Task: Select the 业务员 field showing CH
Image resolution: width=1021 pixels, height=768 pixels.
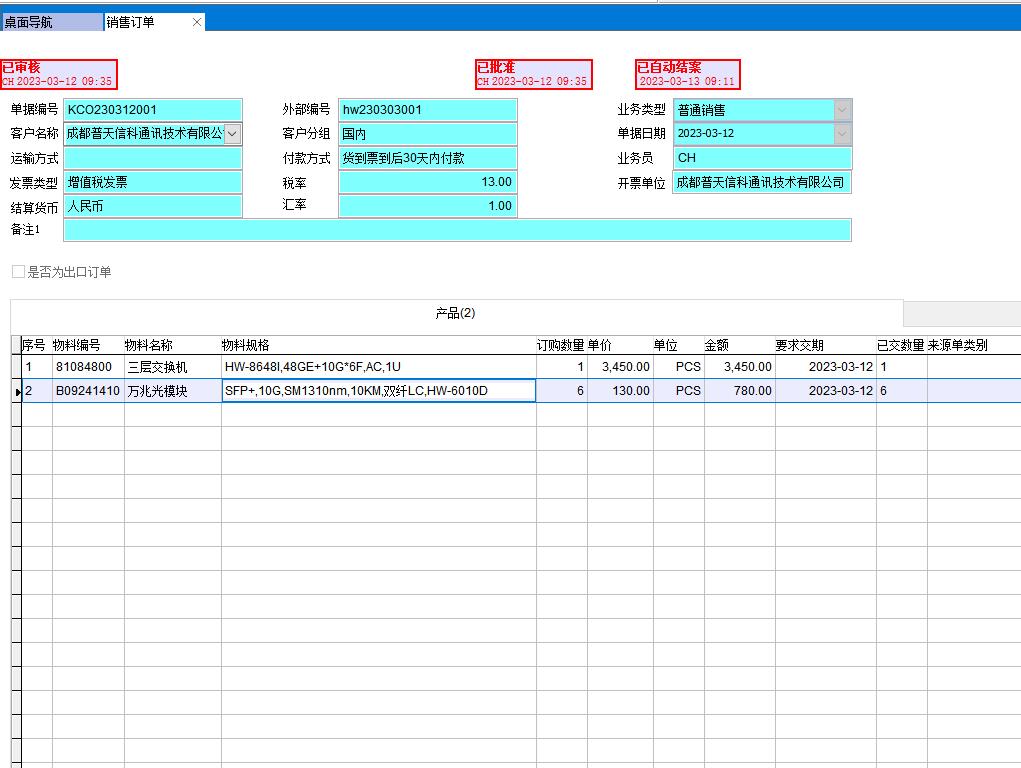Action: click(762, 157)
